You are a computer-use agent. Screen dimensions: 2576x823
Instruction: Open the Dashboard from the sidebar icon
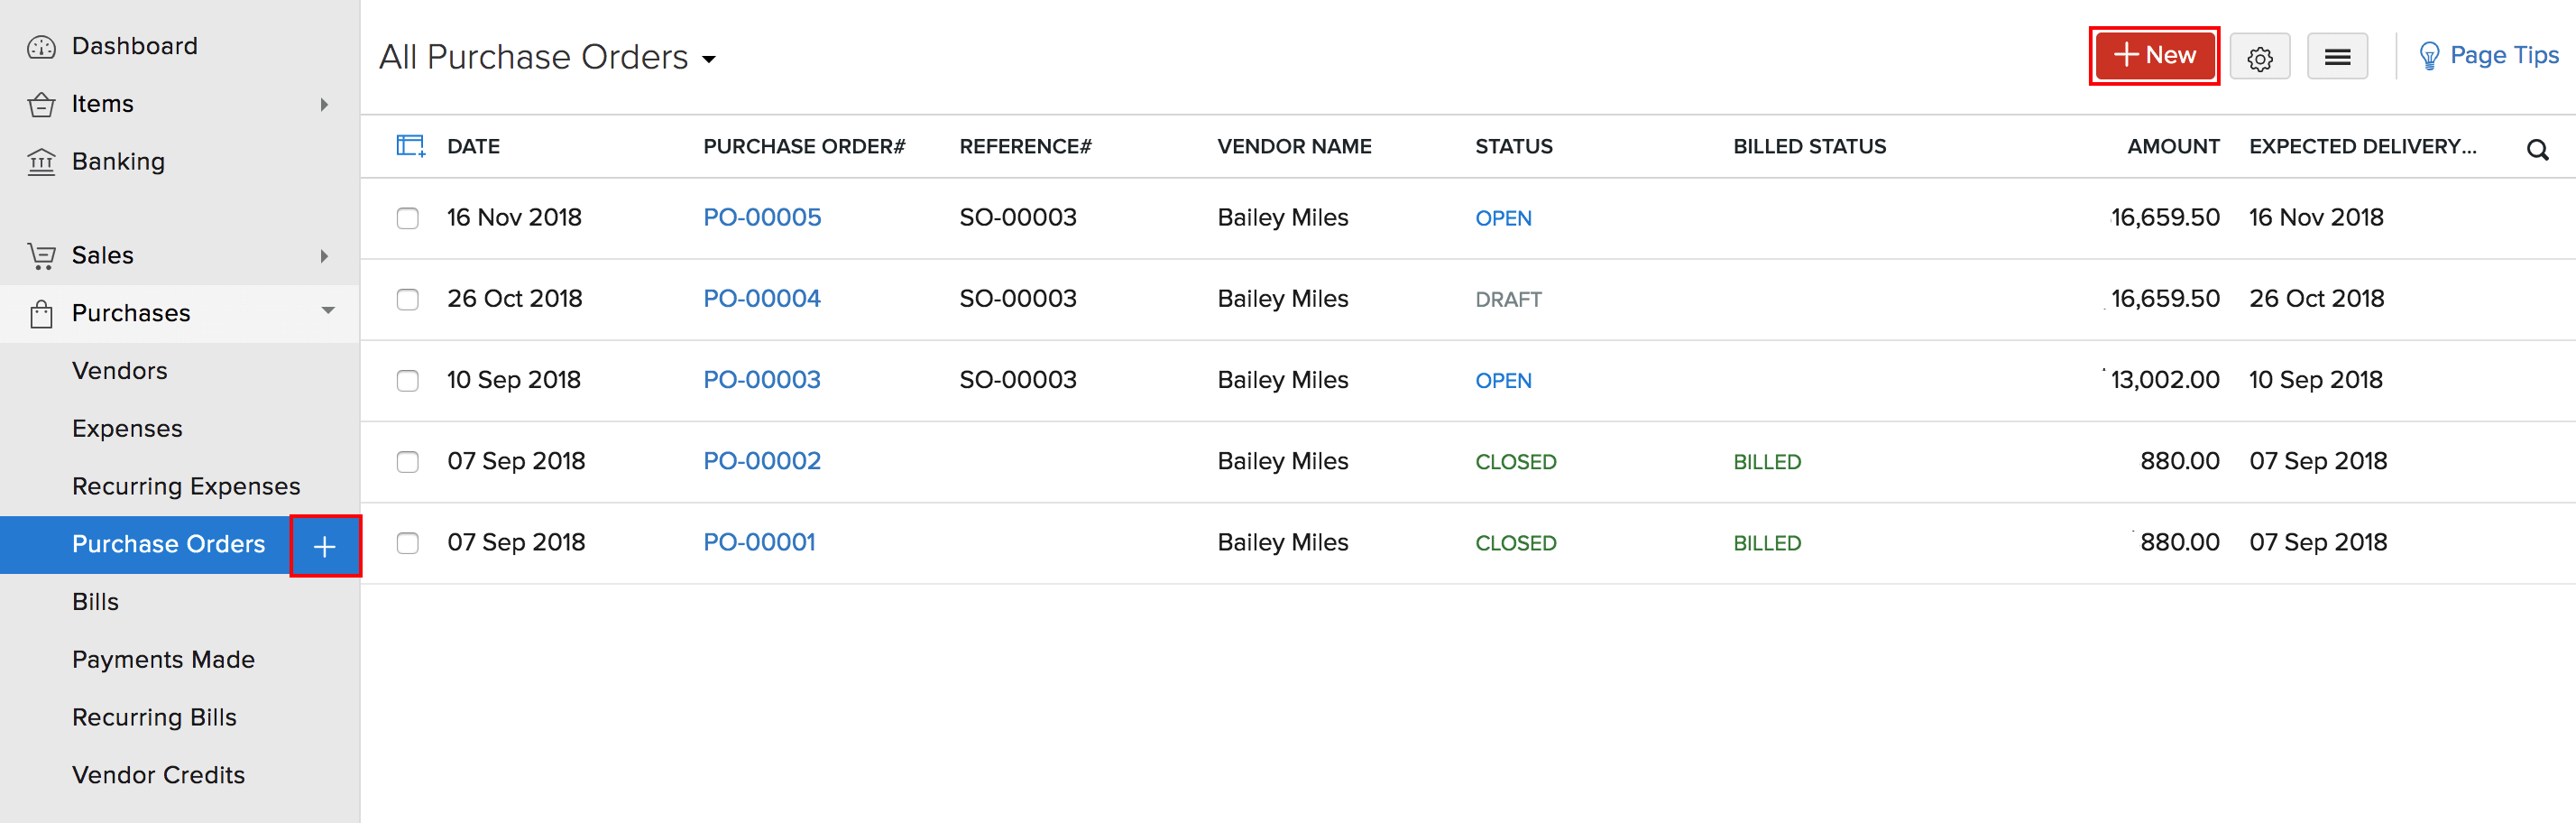[x=41, y=45]
